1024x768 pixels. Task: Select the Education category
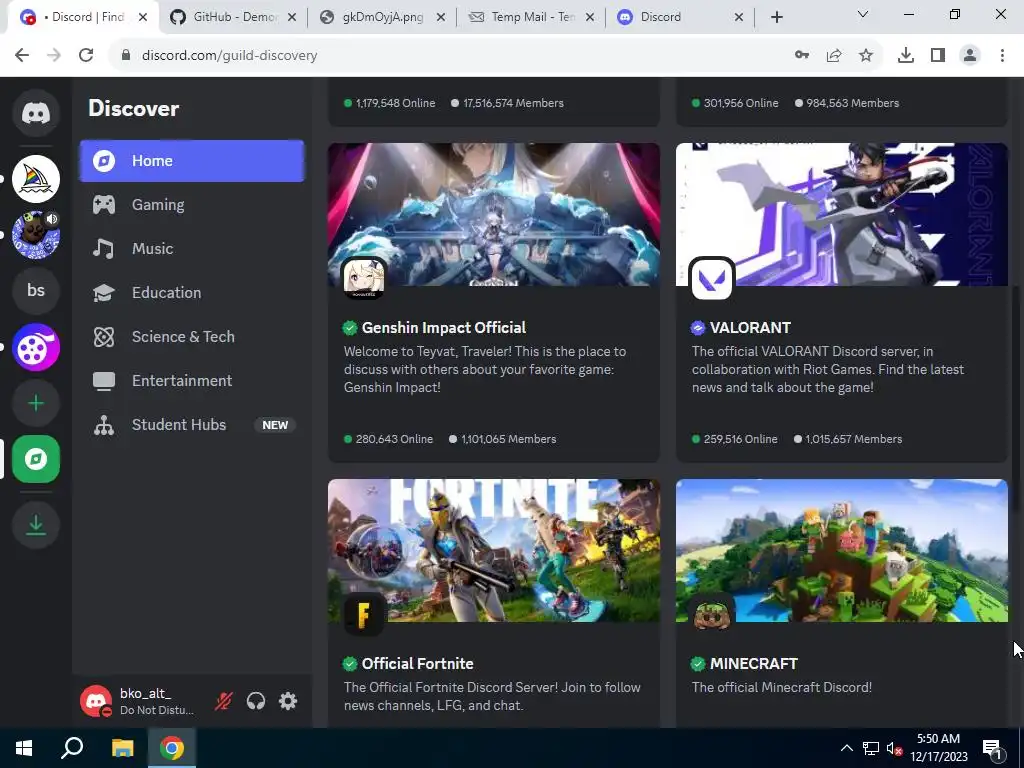click(x=192, y=293)
